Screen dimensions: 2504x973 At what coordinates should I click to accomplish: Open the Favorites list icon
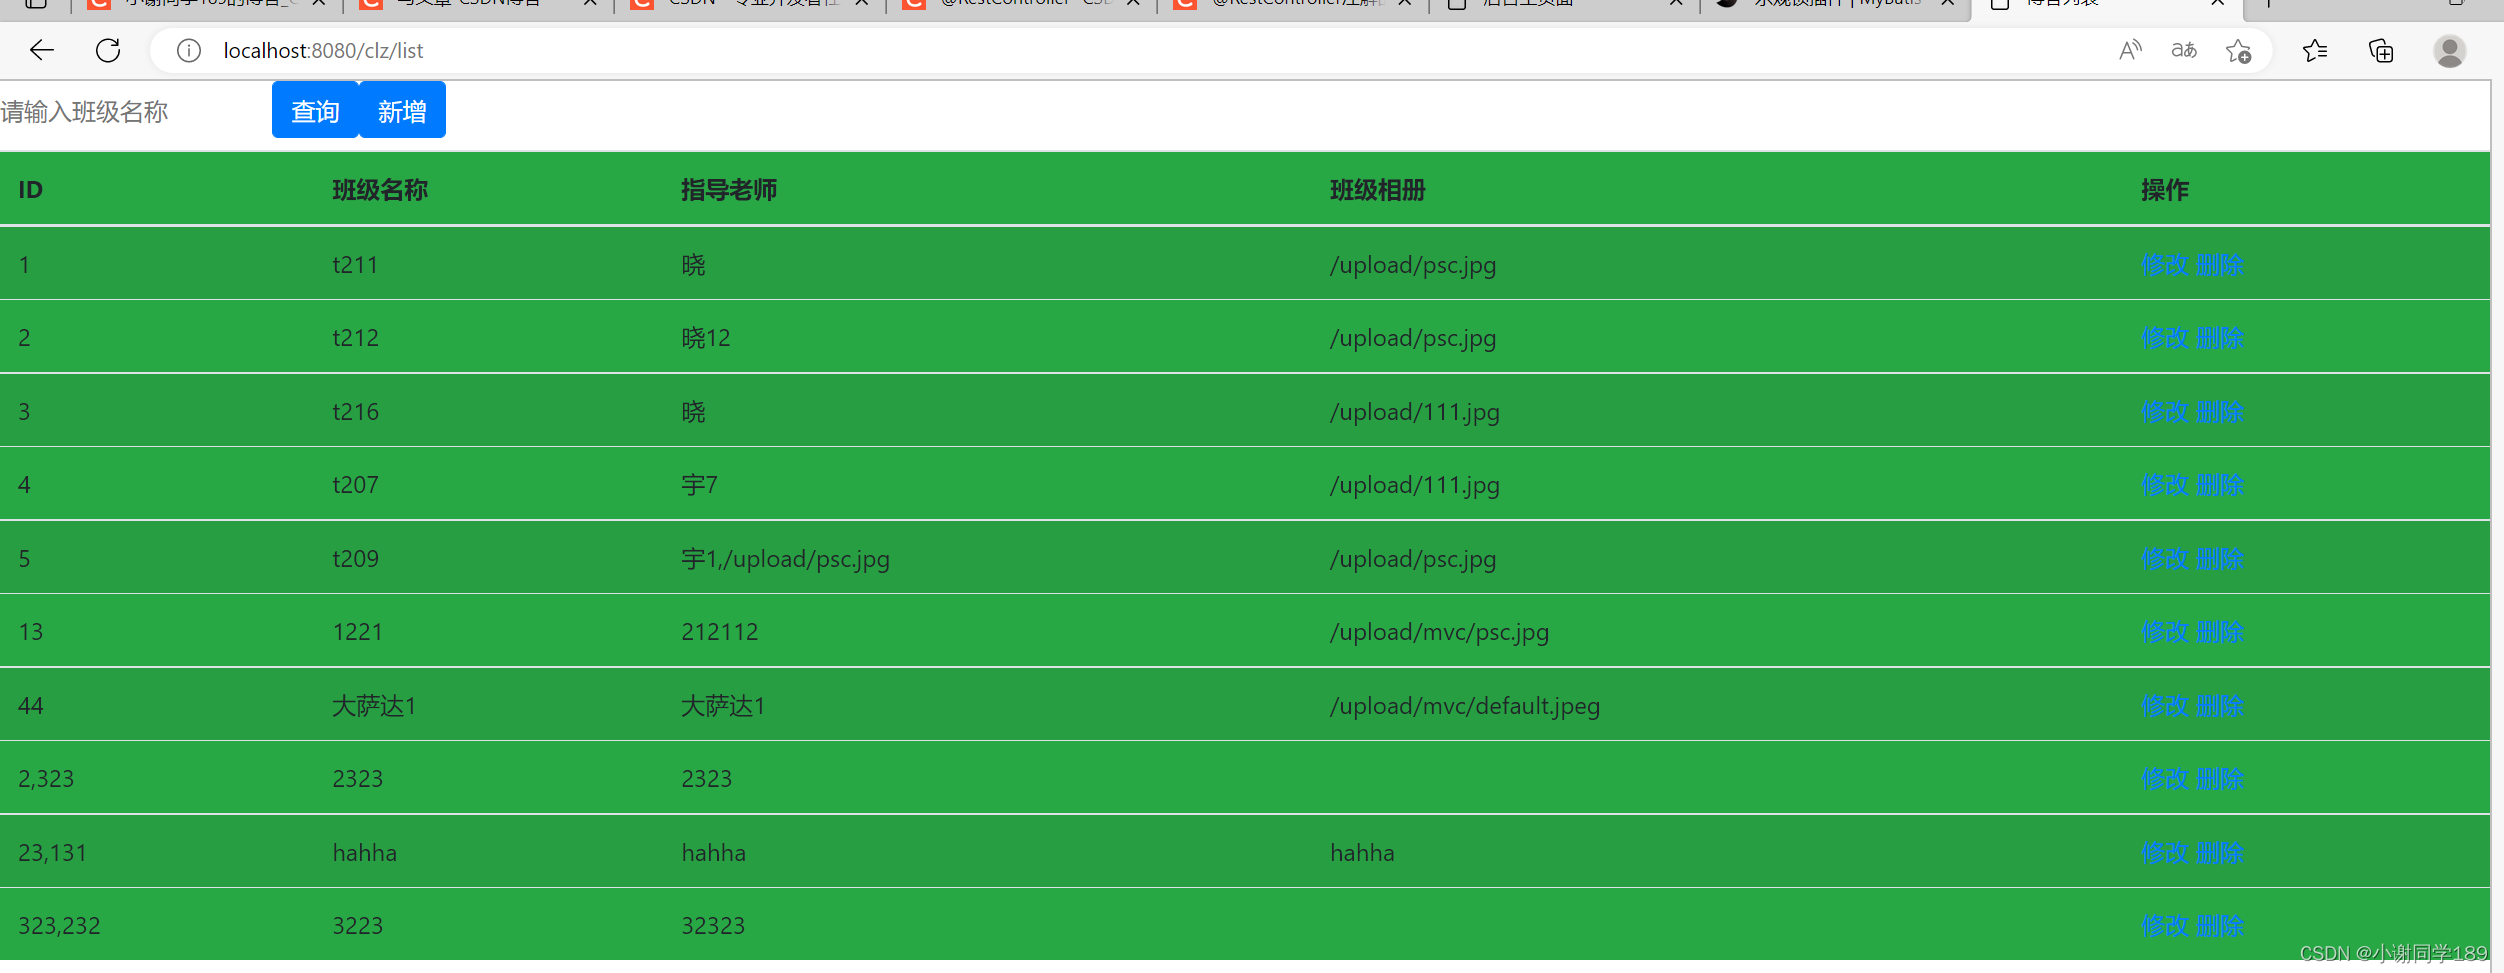point(2315,50)
